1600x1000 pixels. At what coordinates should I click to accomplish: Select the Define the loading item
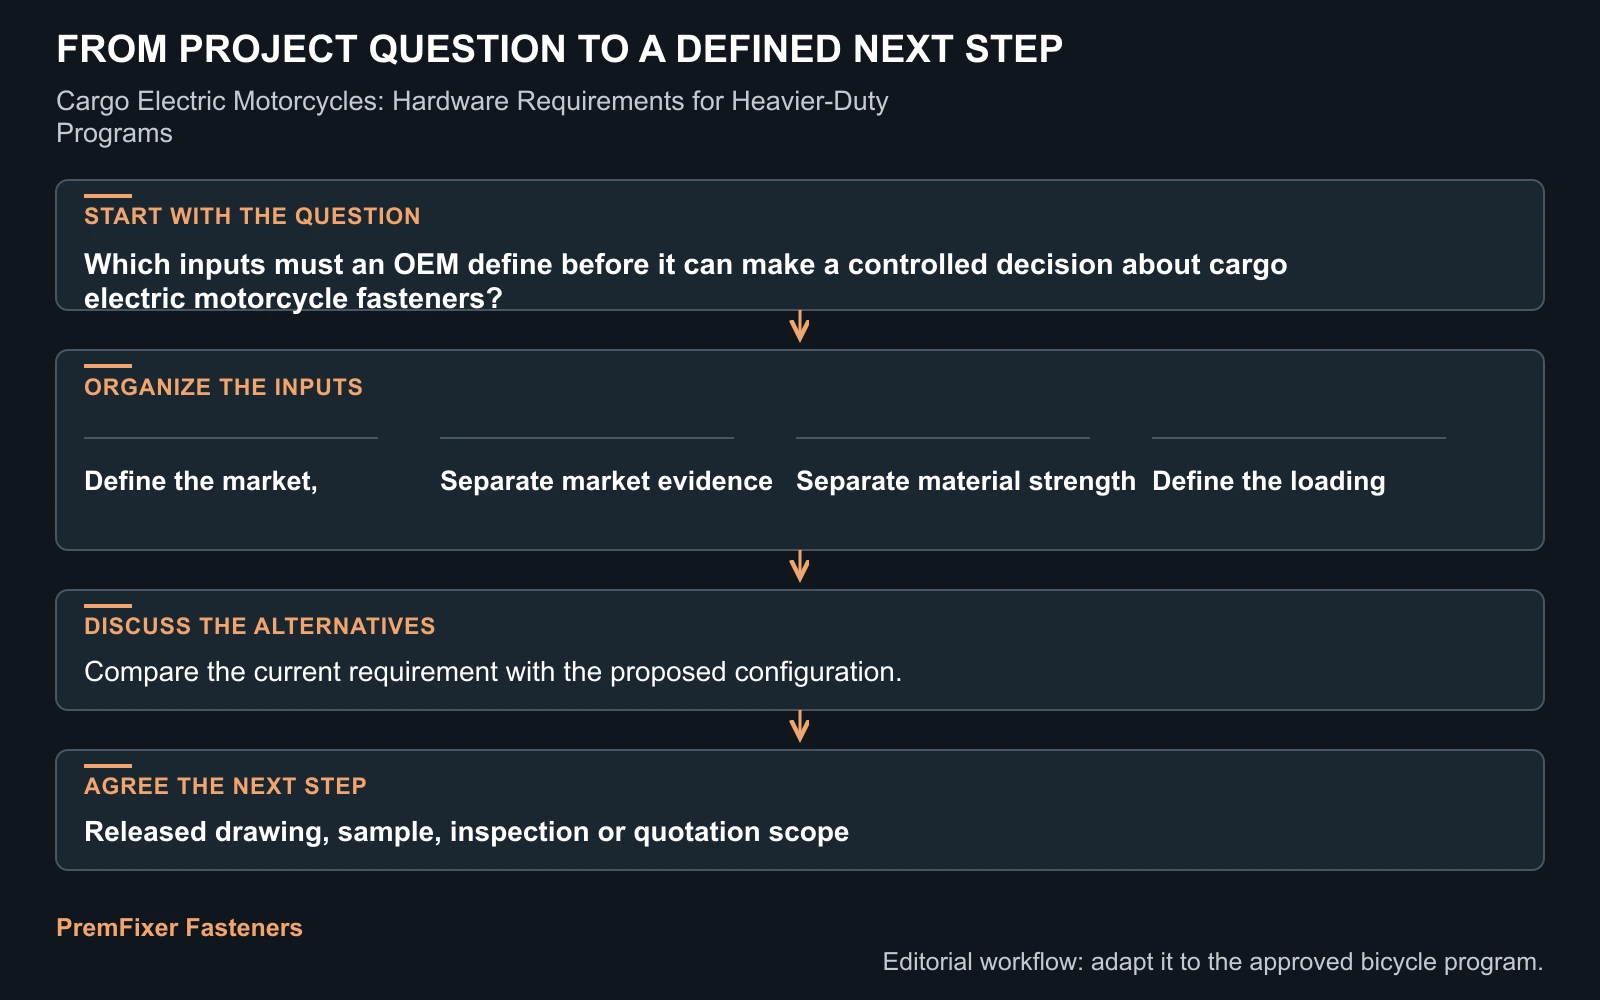(1269, 481)
